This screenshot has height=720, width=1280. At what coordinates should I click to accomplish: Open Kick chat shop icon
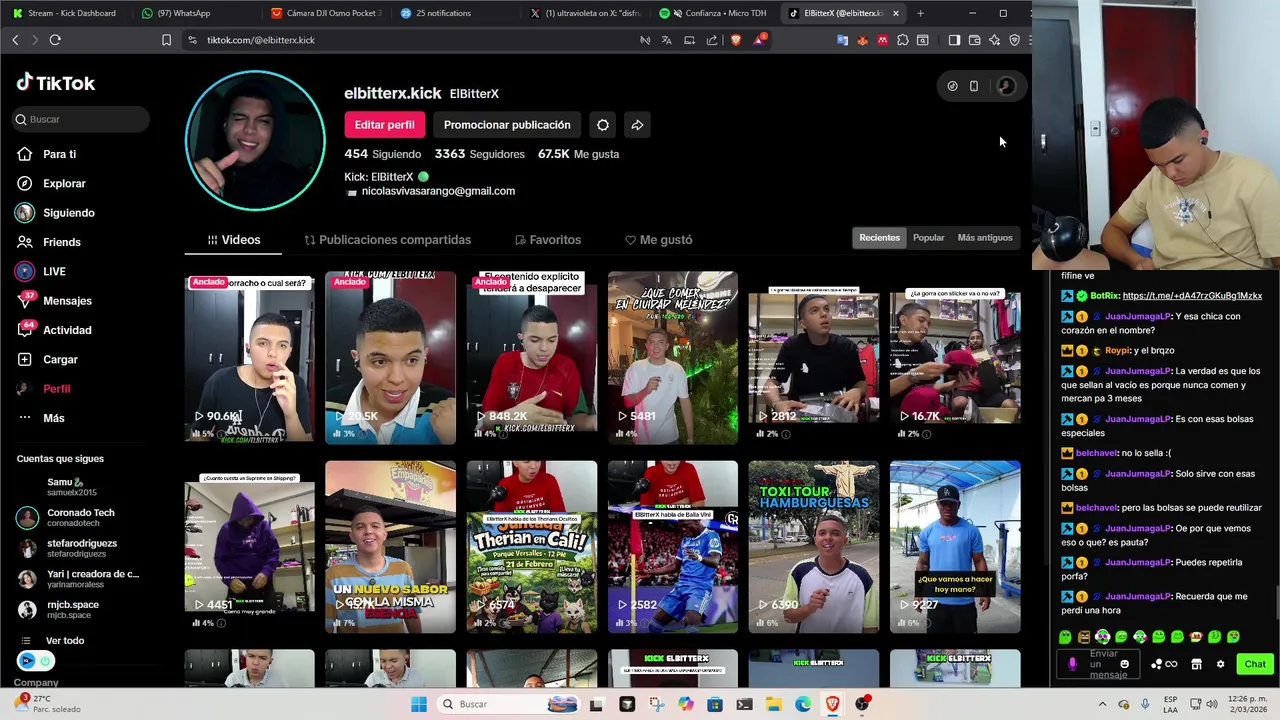[1196, 664]
